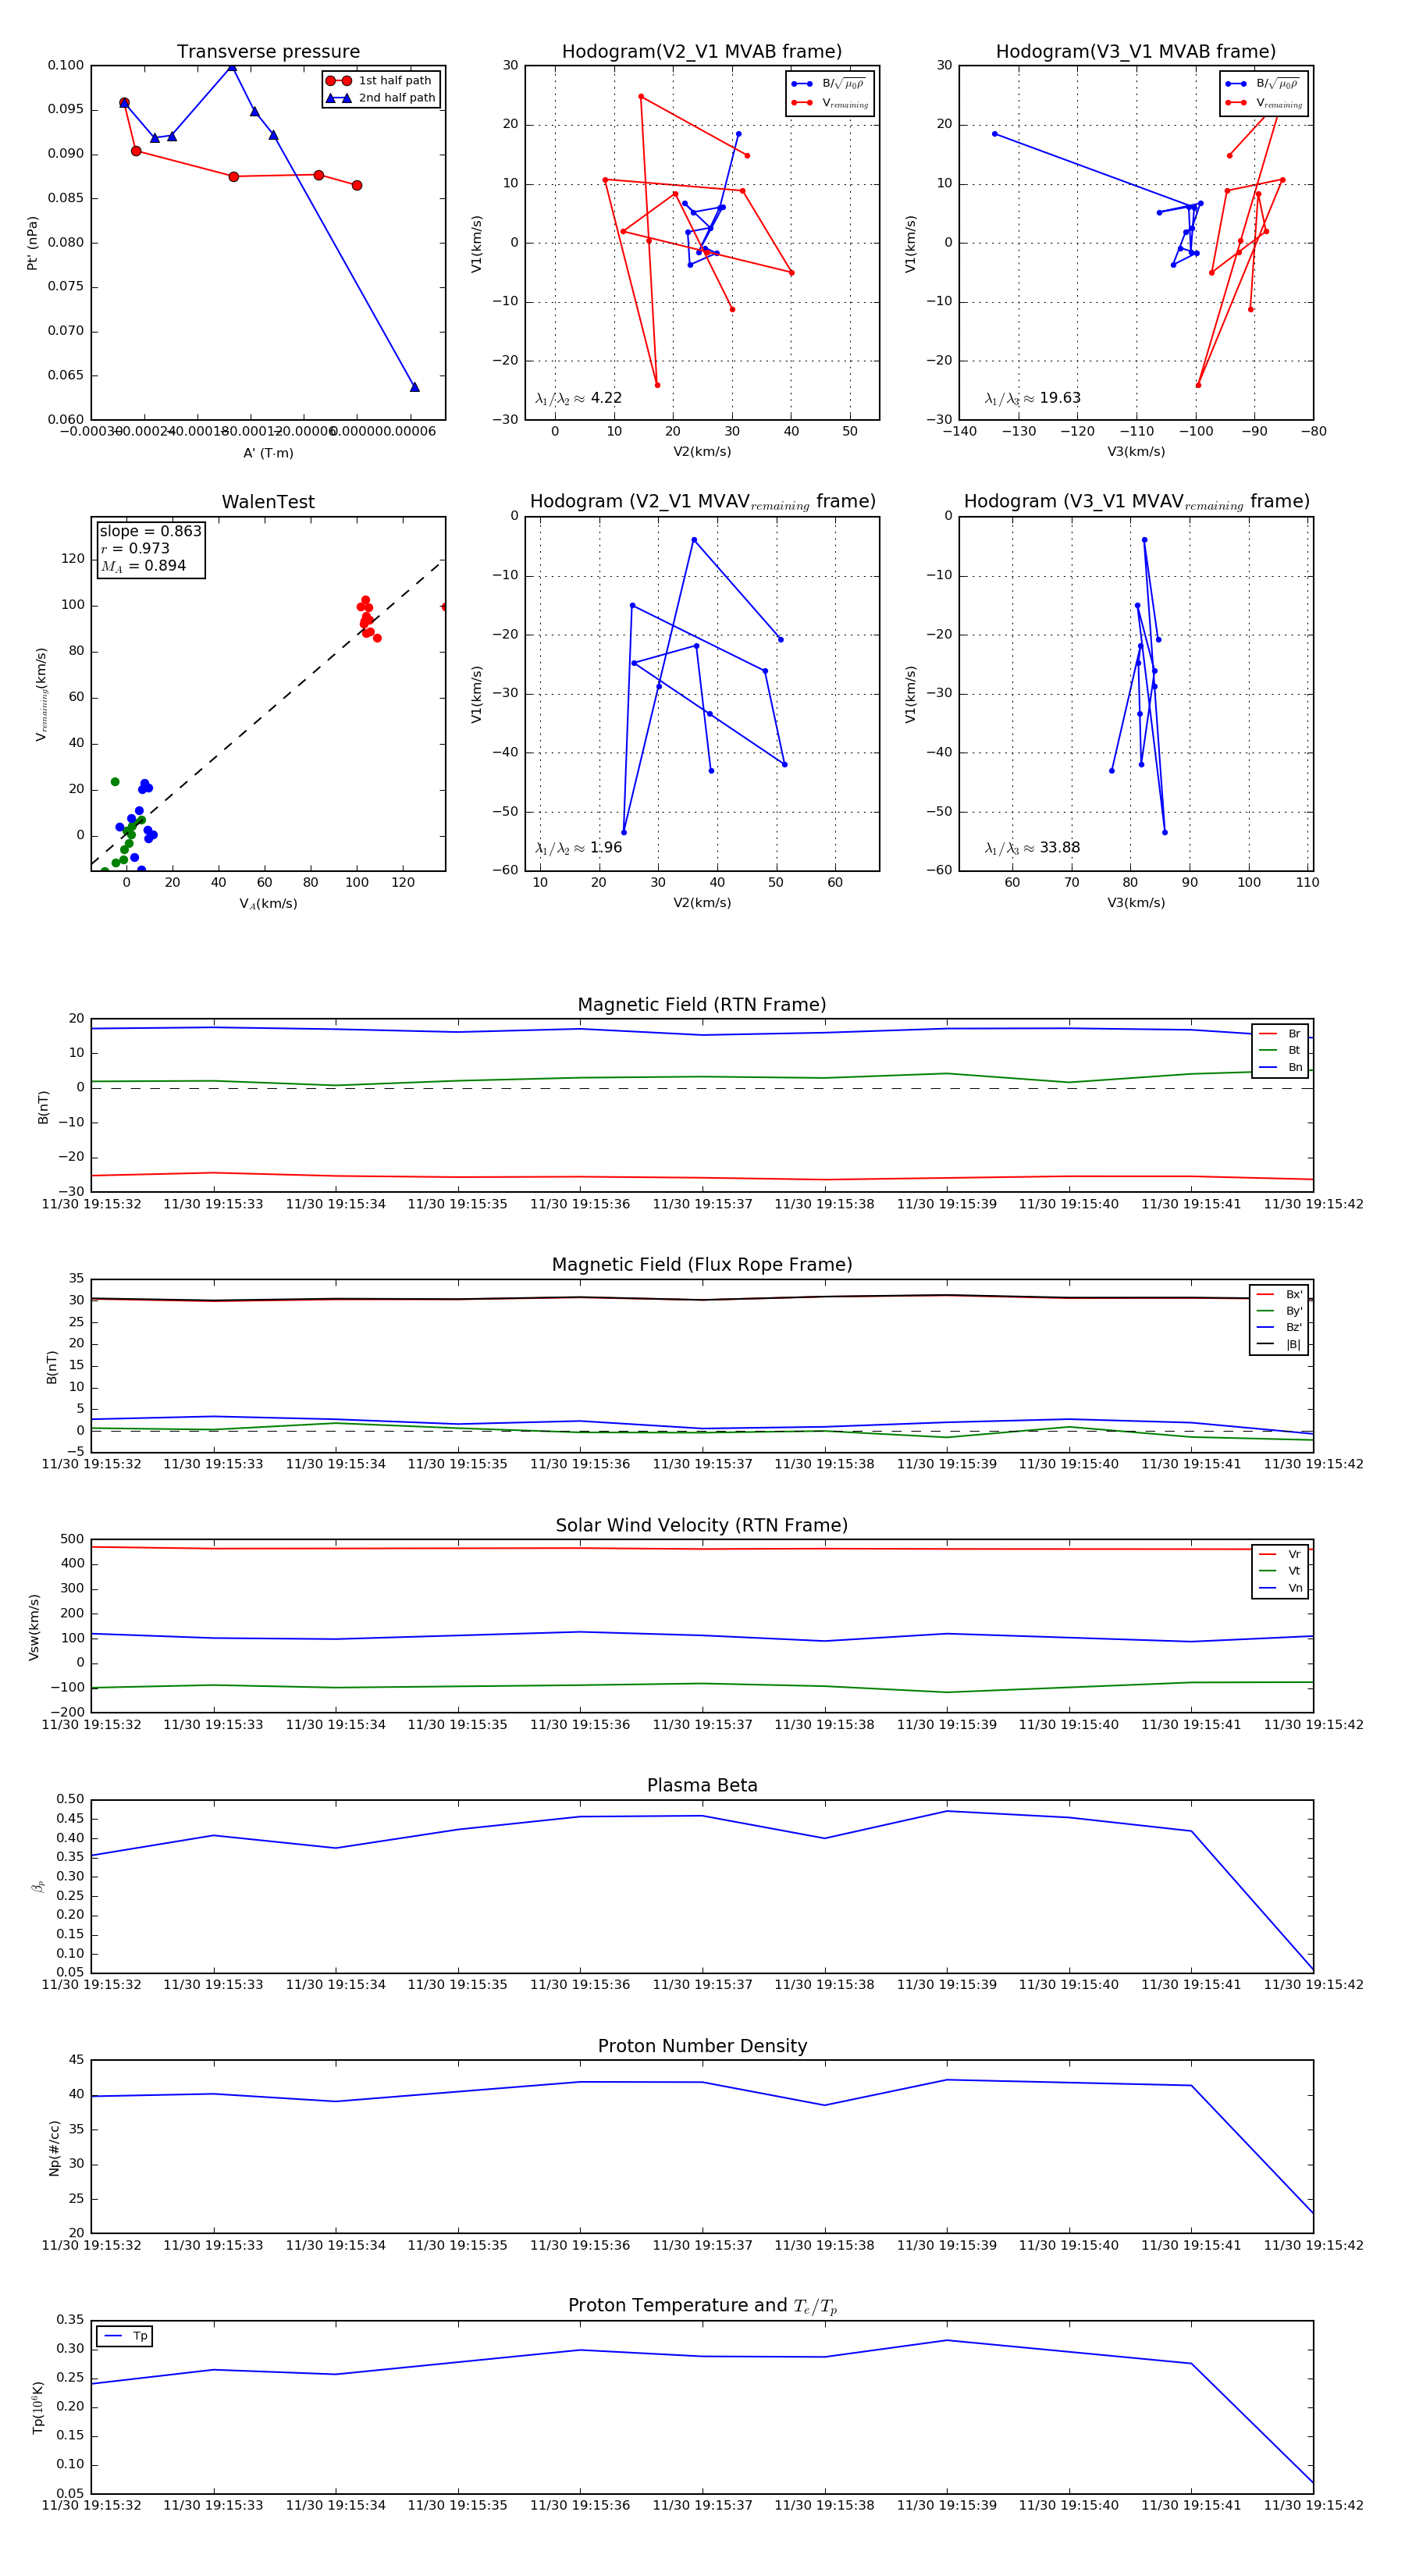The image size is (1405, 2576).
Task: Click the By' legend entry
Action: pyautogui.click(x=1279, y=1311)
